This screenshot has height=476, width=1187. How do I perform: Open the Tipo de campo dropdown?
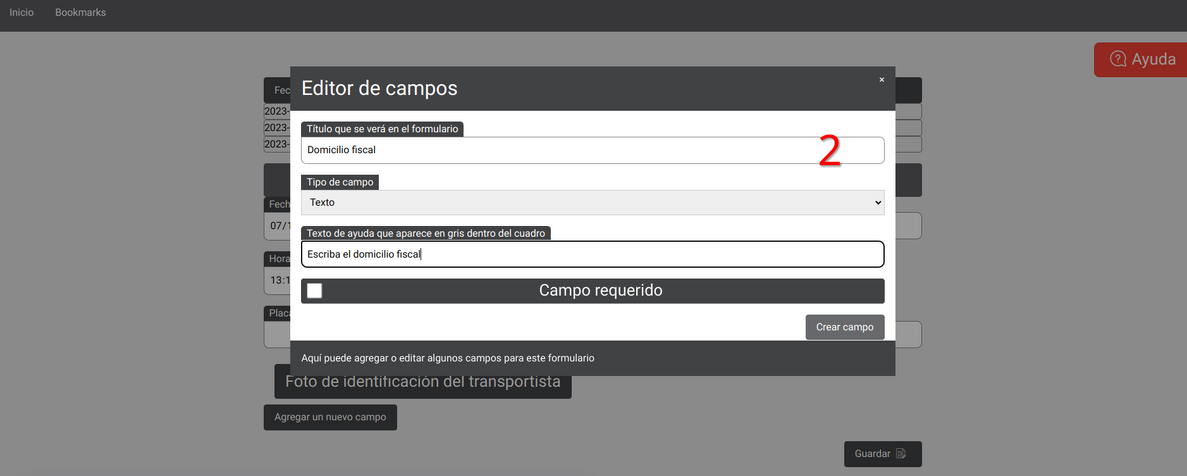592,203
